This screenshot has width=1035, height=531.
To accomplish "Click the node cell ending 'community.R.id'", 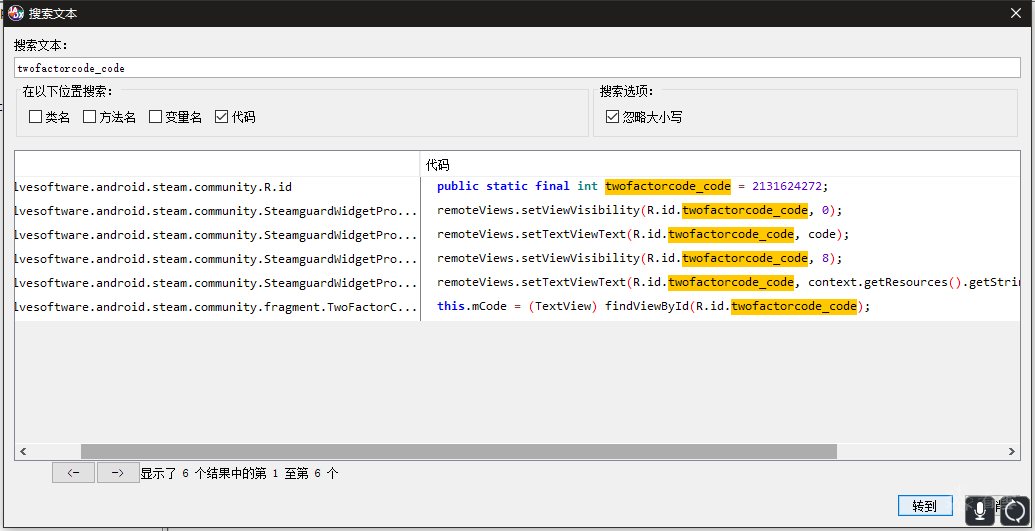I will tap(217, 187).
